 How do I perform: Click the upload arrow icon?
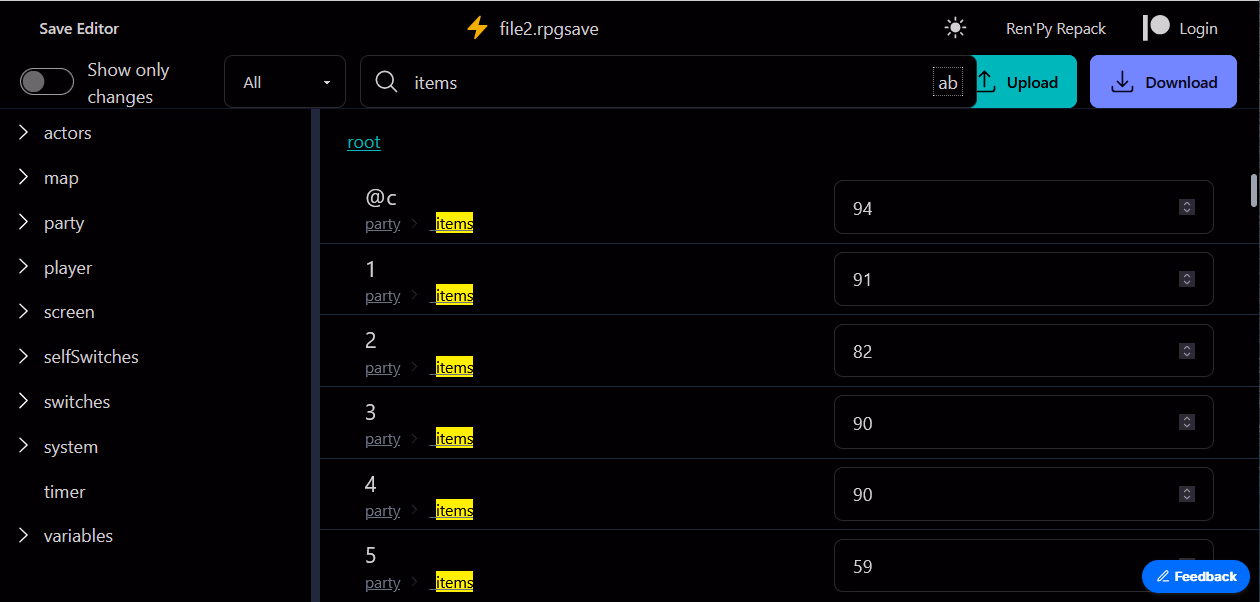[986, 82]
